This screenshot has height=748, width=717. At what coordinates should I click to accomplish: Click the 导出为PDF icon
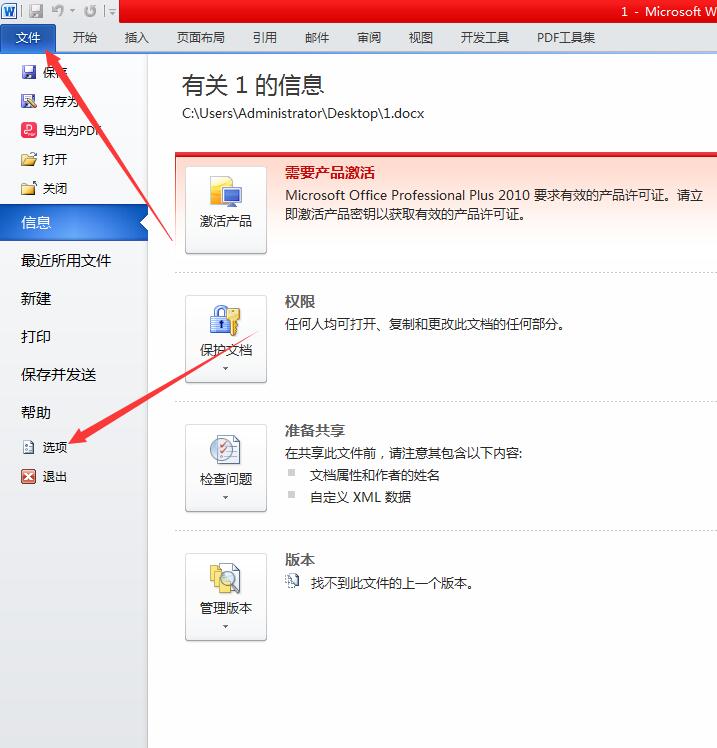29,130
